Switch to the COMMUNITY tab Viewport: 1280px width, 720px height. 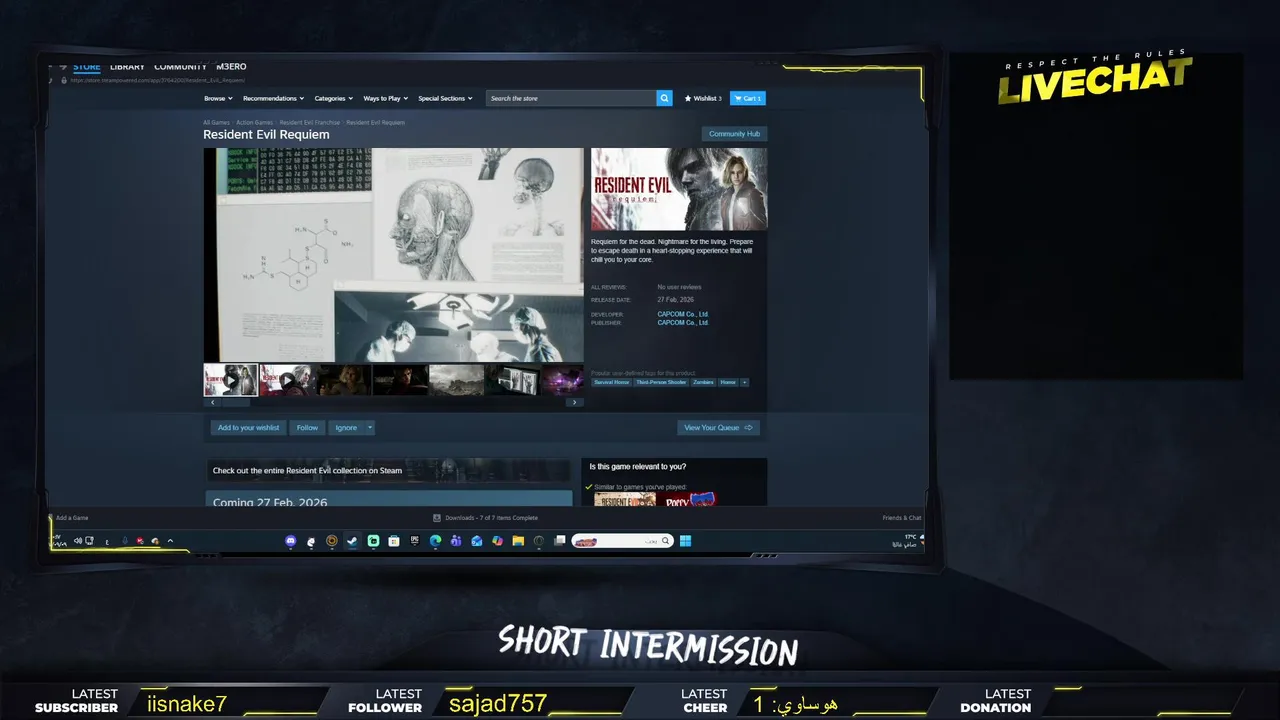180,67
